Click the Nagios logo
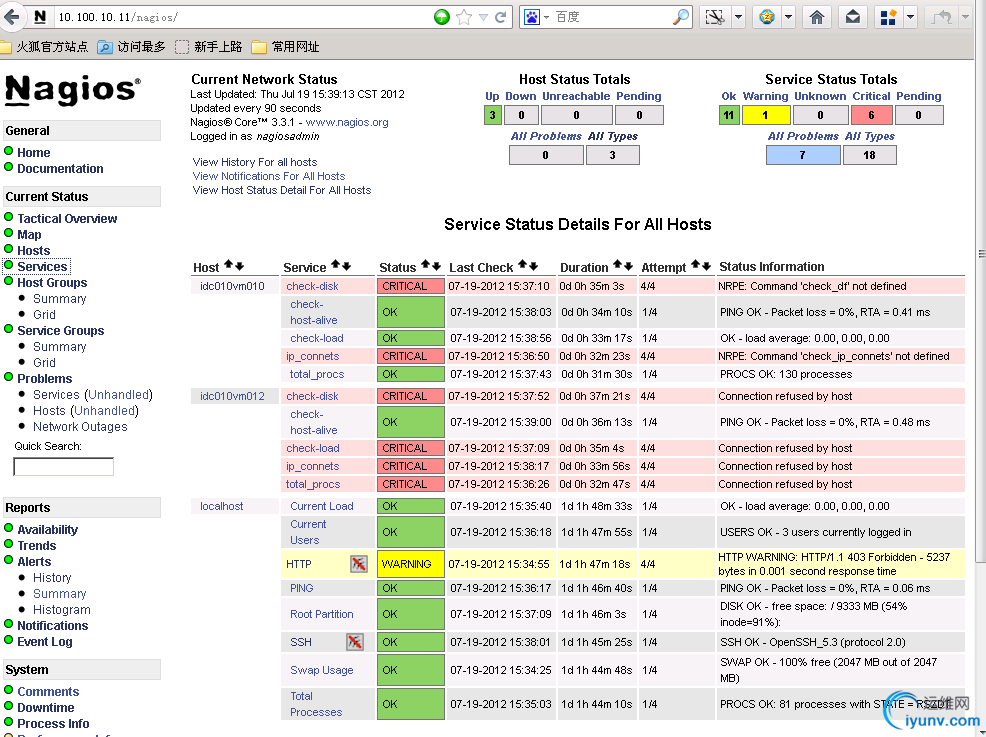The image size is (986, 737). click(73, 90)
